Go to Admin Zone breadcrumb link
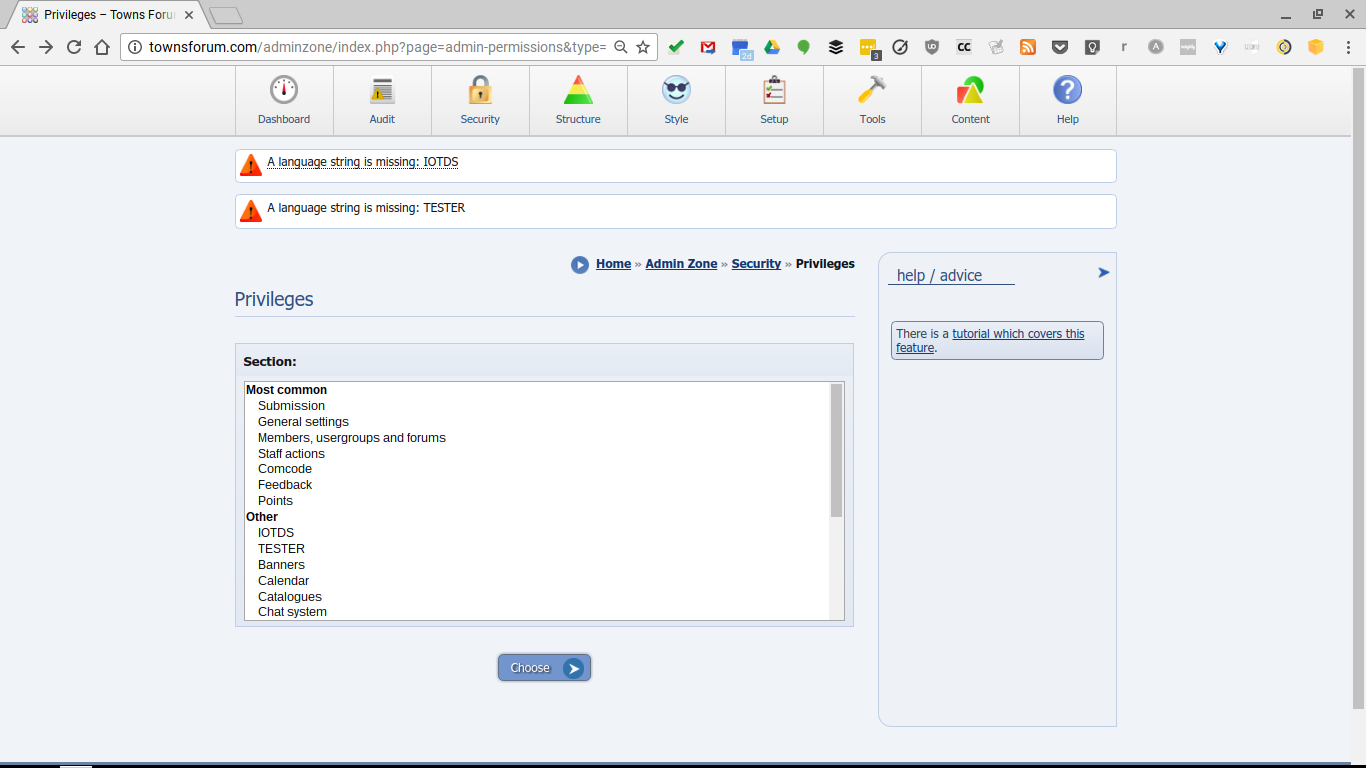The width and height of the screenshot is (1366, 768). (x=681, y=264)
